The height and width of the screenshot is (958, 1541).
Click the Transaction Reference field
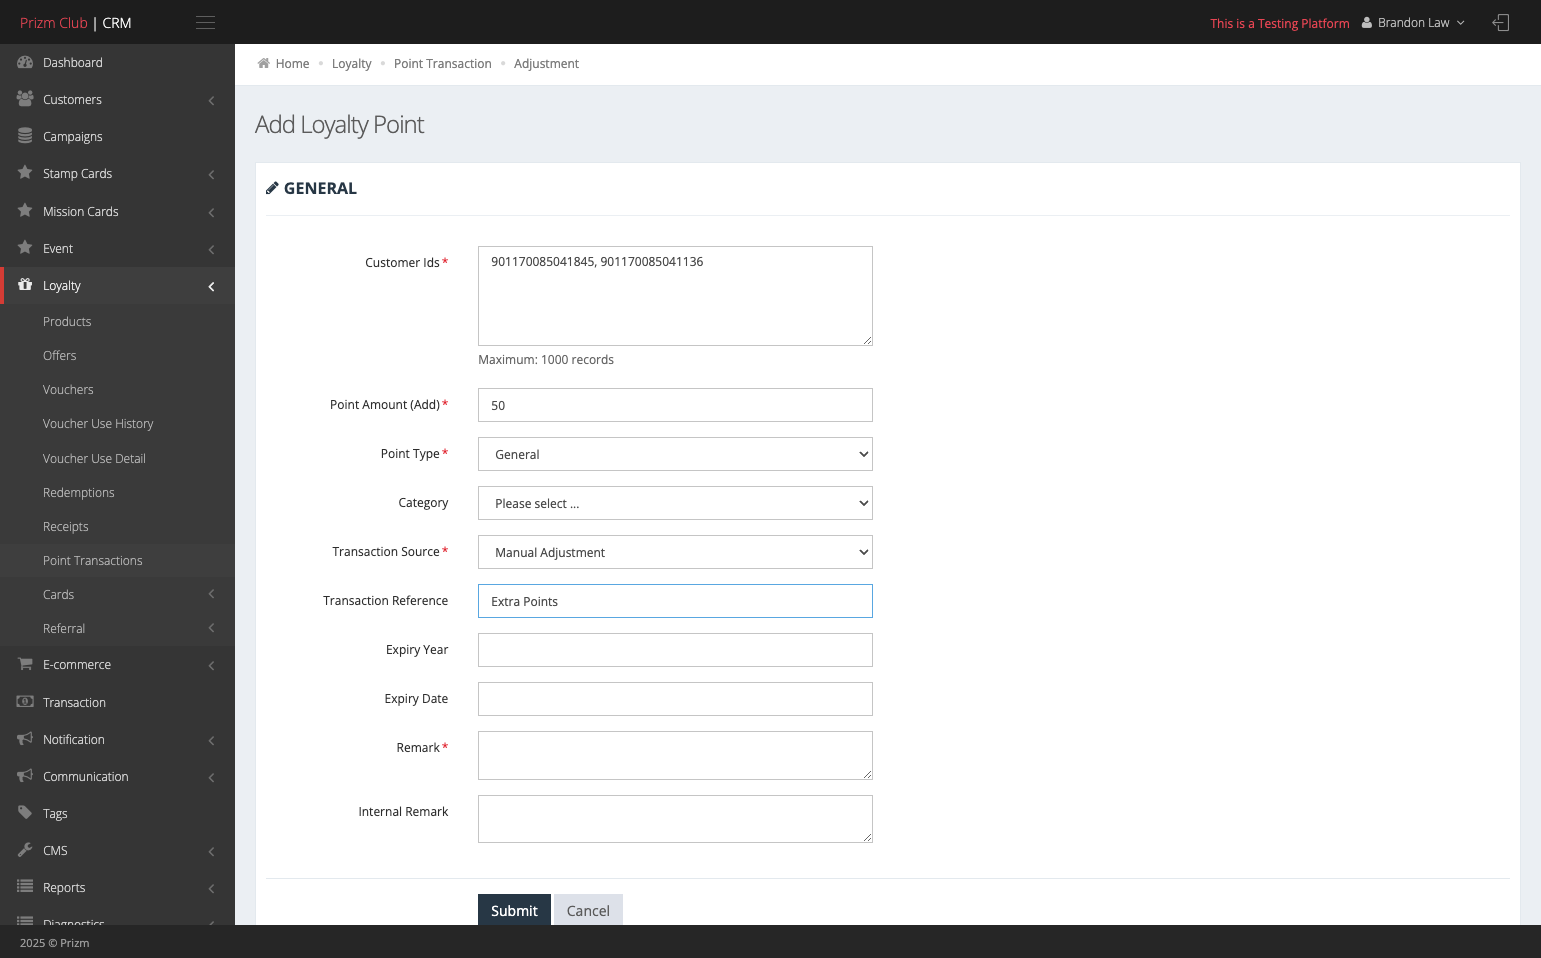[675, 601]
